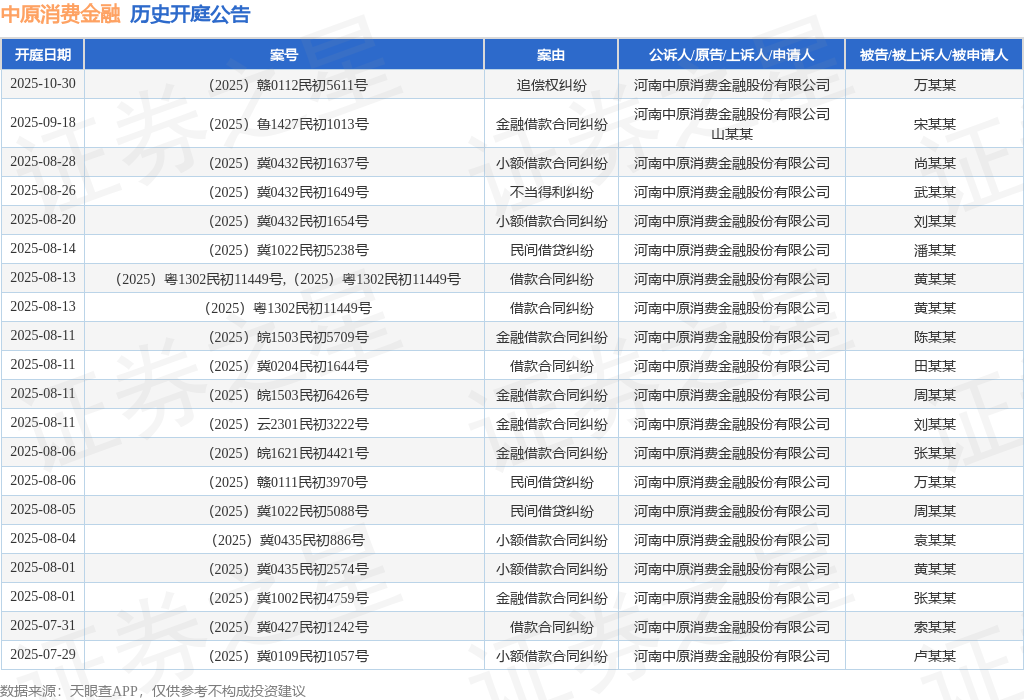The height and width of the screenshot is (700, 1024).
Task: Click defendant 索某某
Action: click(x=935, y=627)
